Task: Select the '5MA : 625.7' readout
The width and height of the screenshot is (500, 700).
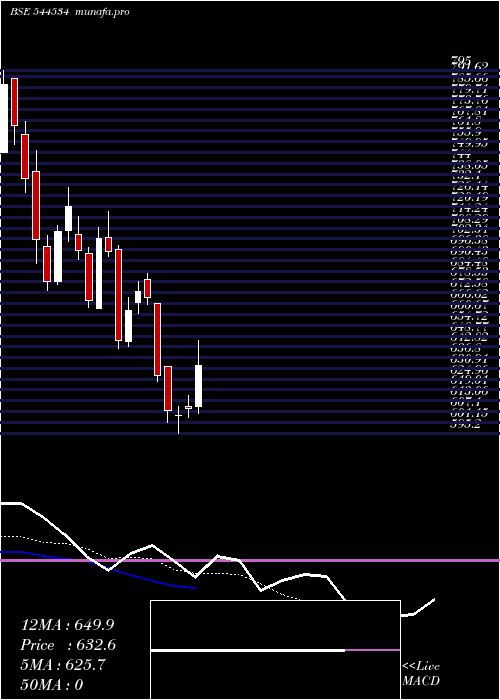Action: pyautogui.click(x=63, y=665)
